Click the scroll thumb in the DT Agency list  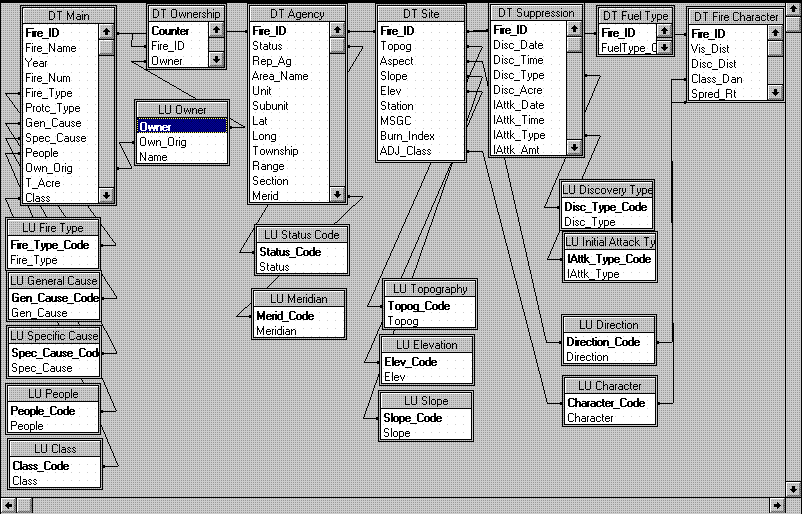337,45
